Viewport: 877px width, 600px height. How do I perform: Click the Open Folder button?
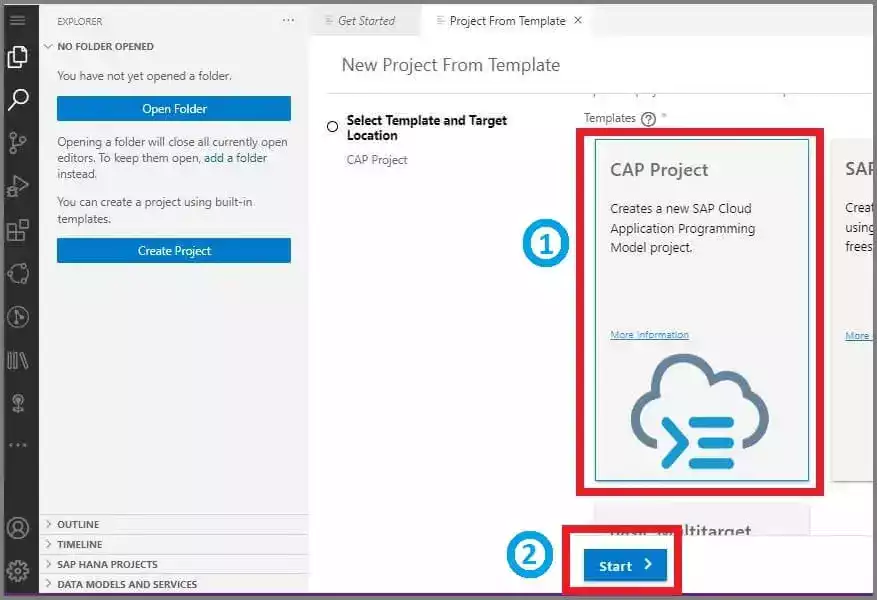click(174, 108)
